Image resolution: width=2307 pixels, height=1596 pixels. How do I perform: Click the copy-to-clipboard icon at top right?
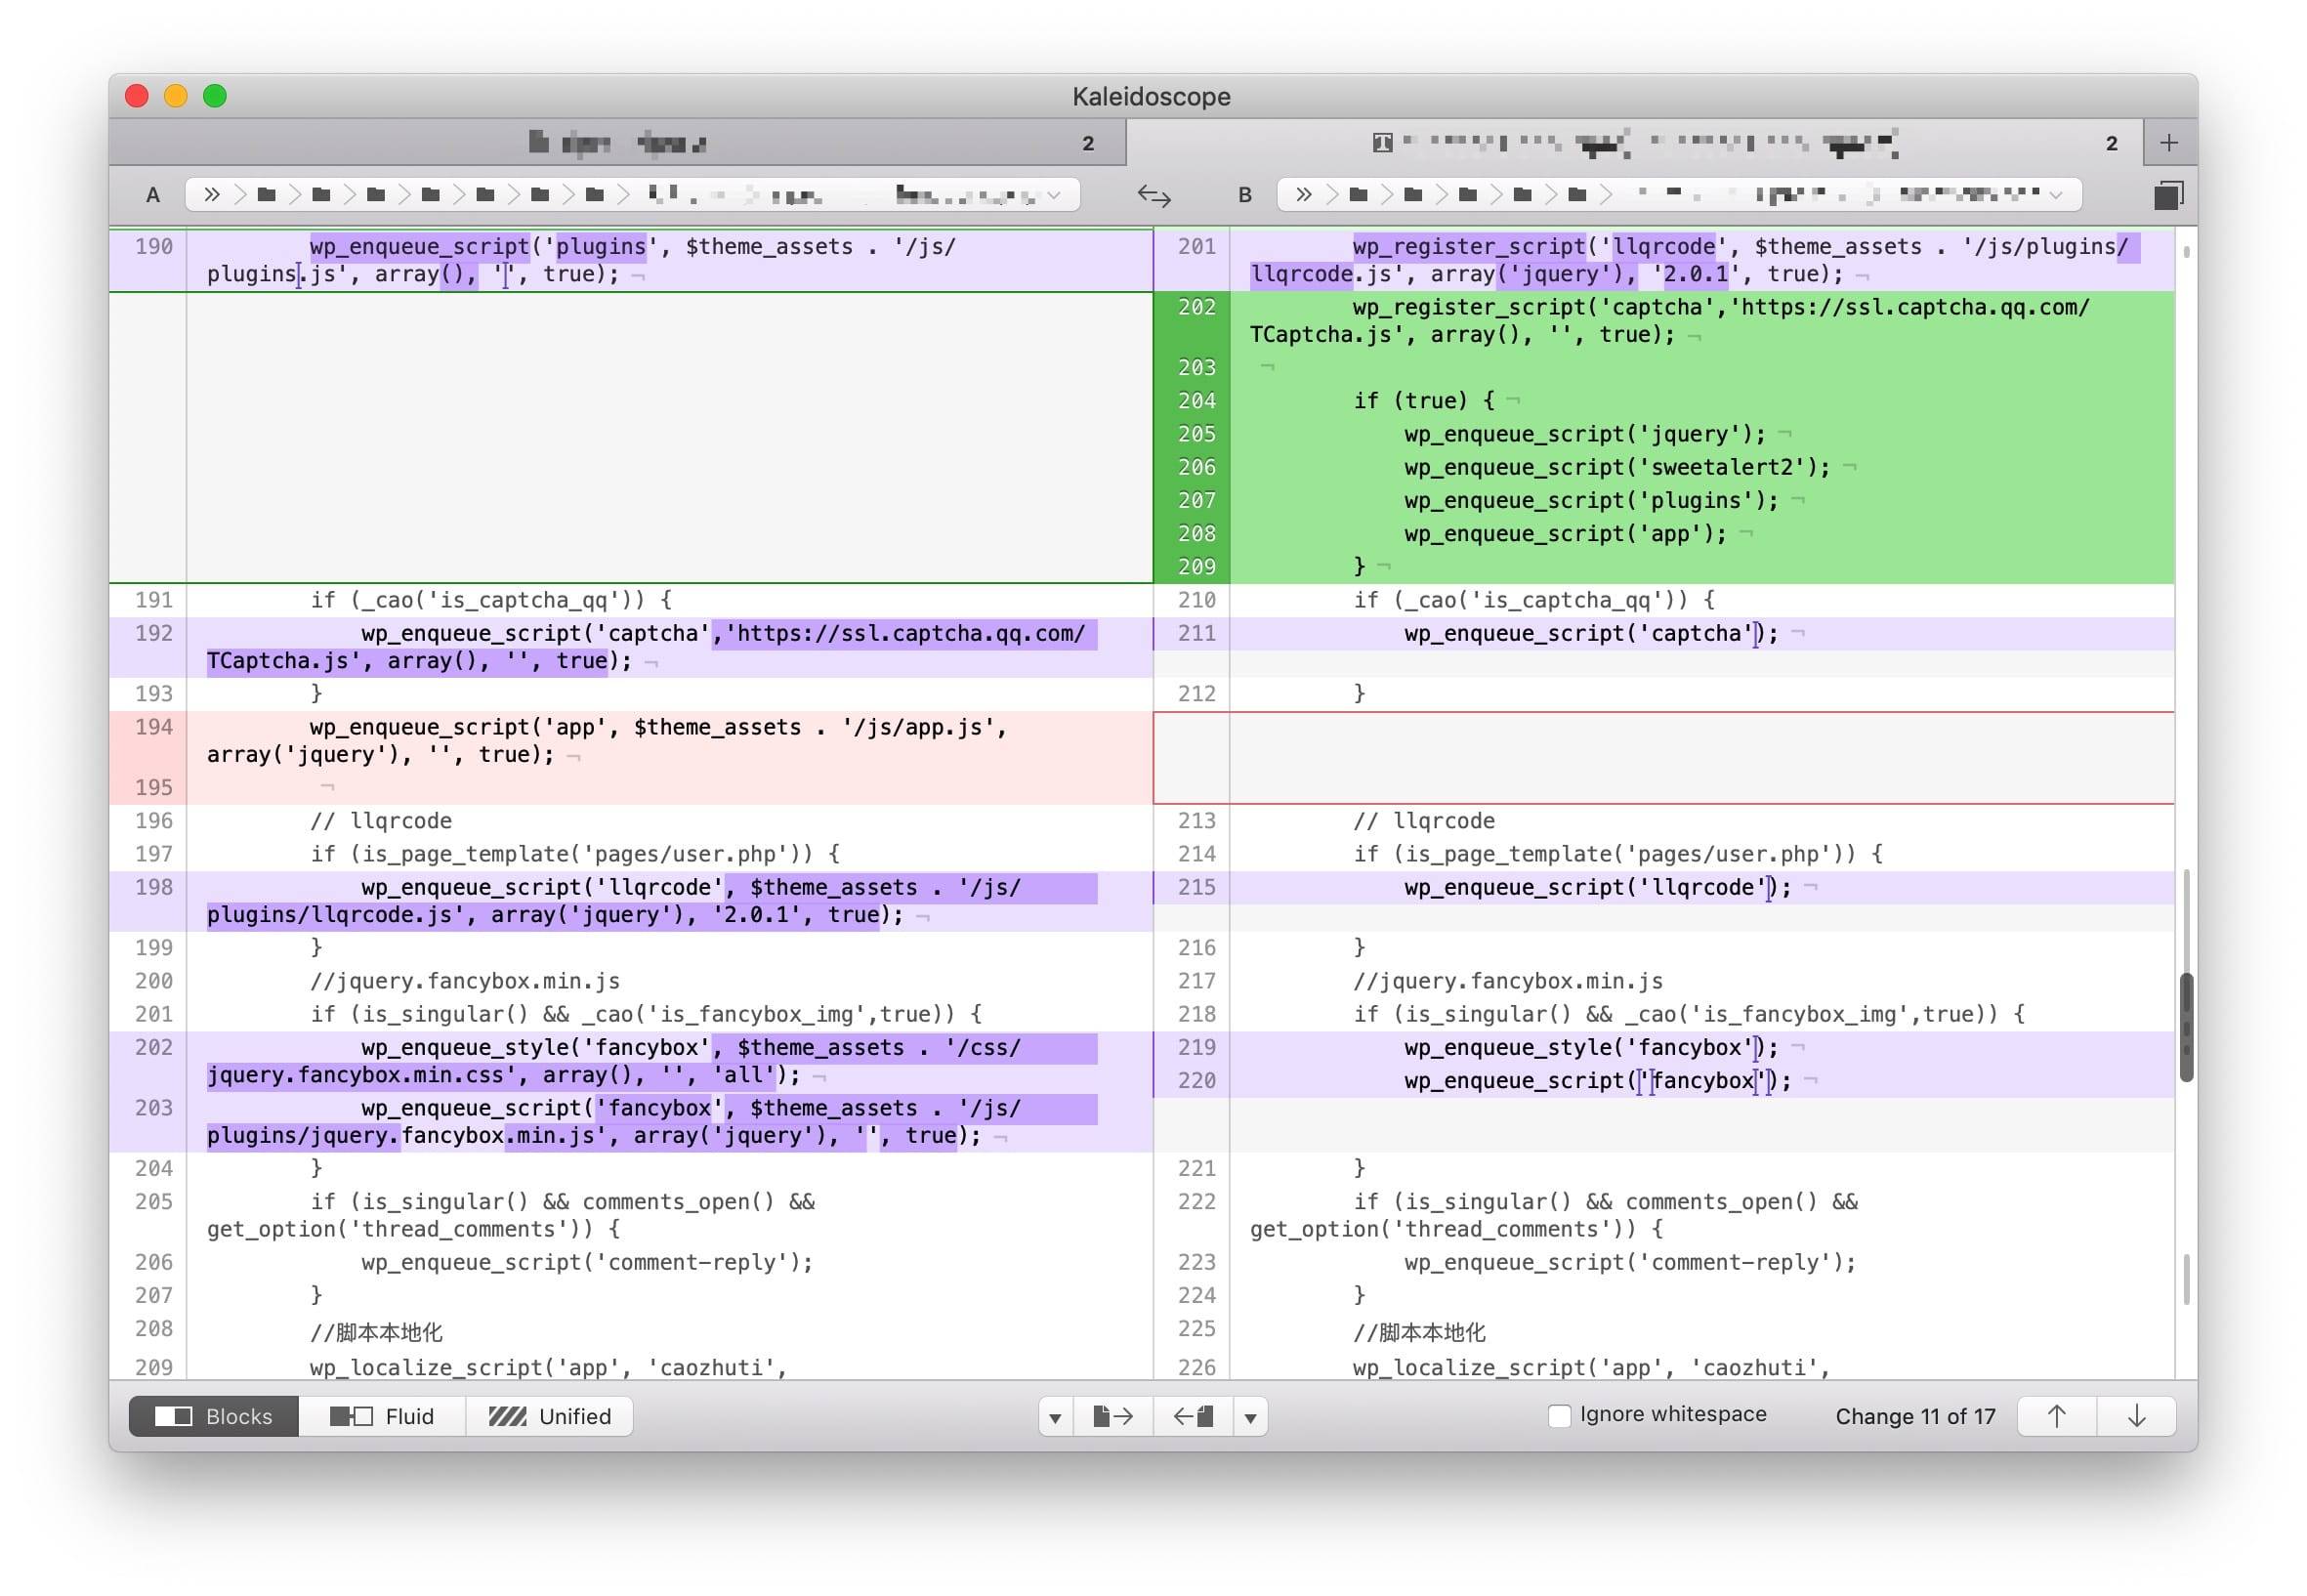(2167, 195)
